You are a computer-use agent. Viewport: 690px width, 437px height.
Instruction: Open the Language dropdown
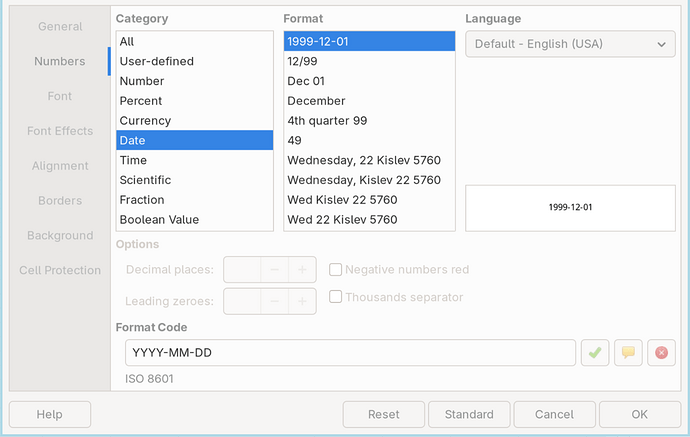pyautogui.click(x=570, y=44)
